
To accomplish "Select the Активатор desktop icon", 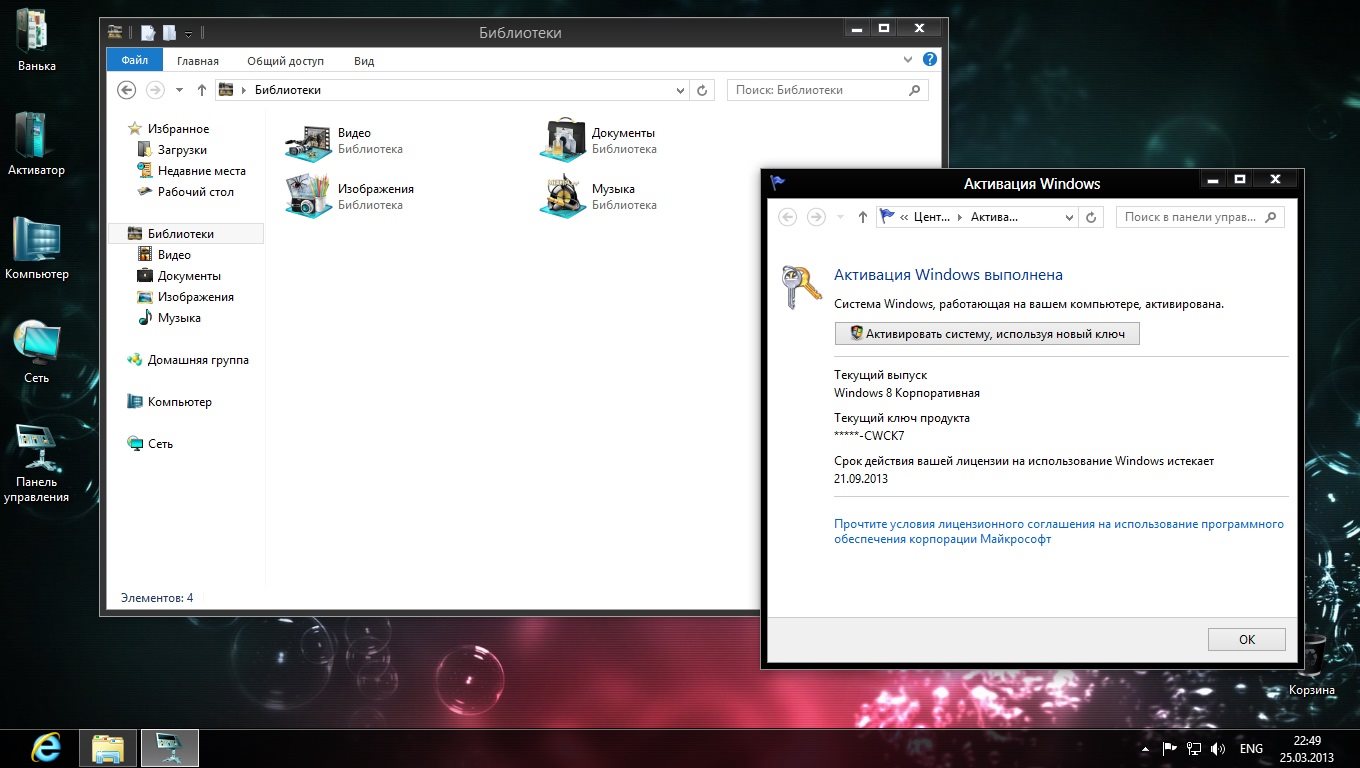I will tap(36, 143).
